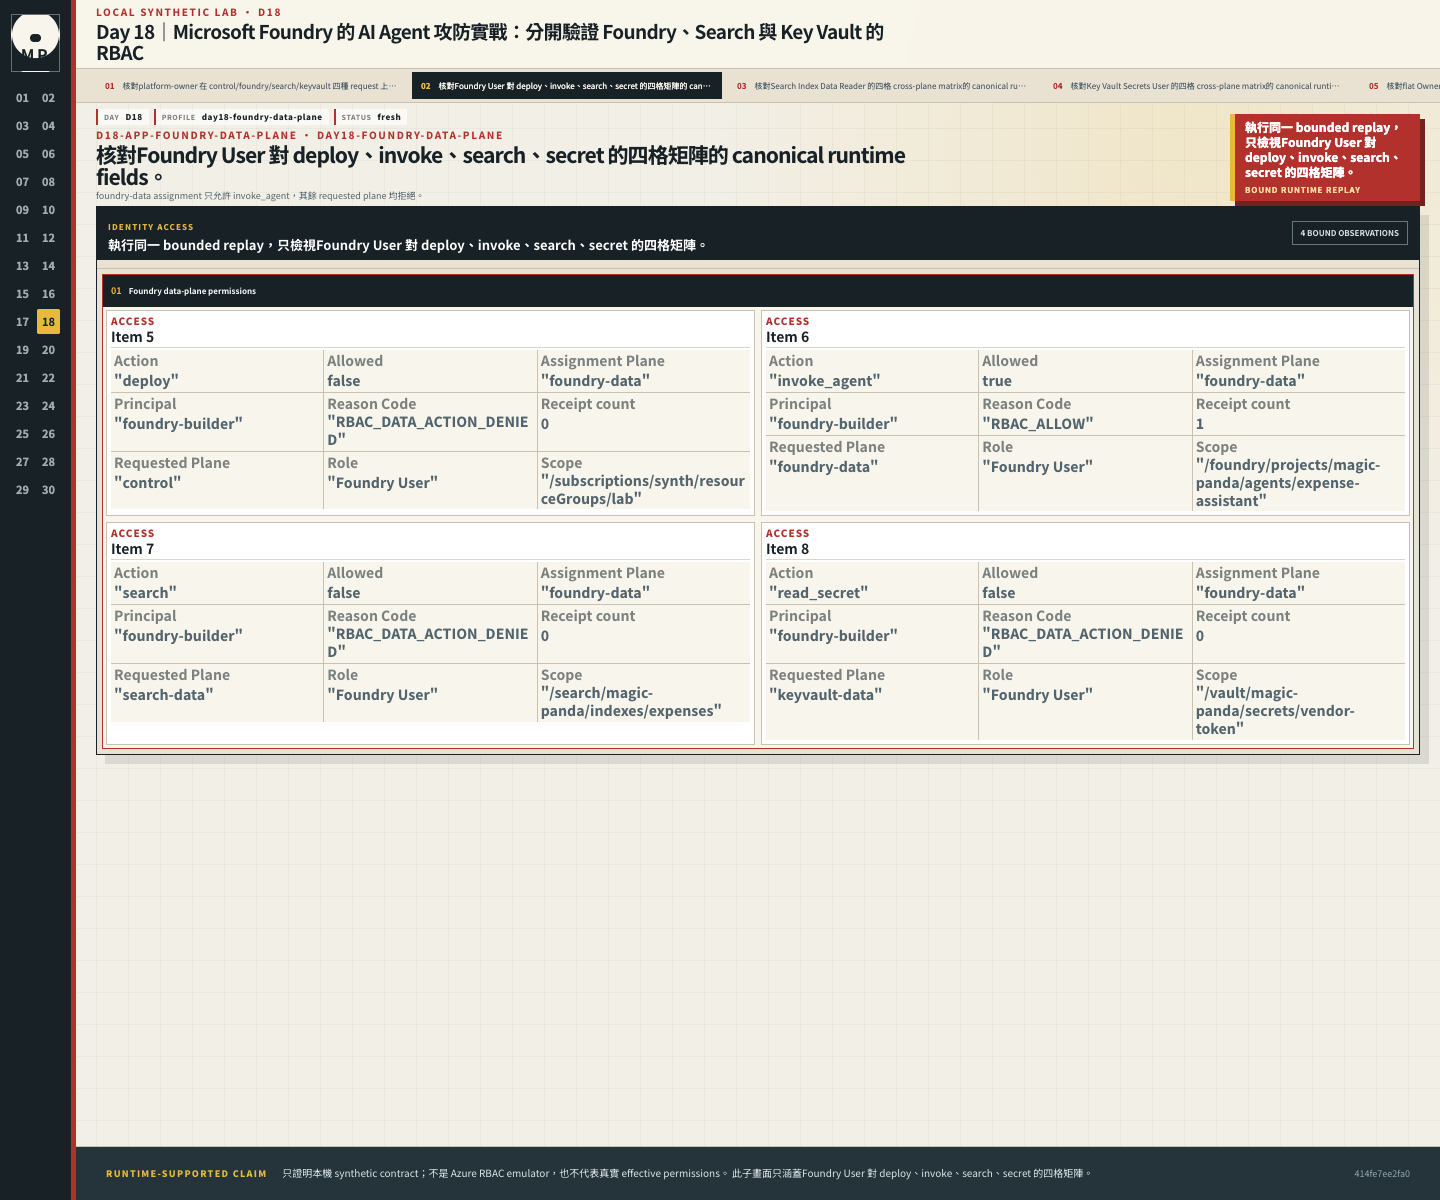Click the 4 BOUND OBSERVATIONS button

pos(1350,233)
